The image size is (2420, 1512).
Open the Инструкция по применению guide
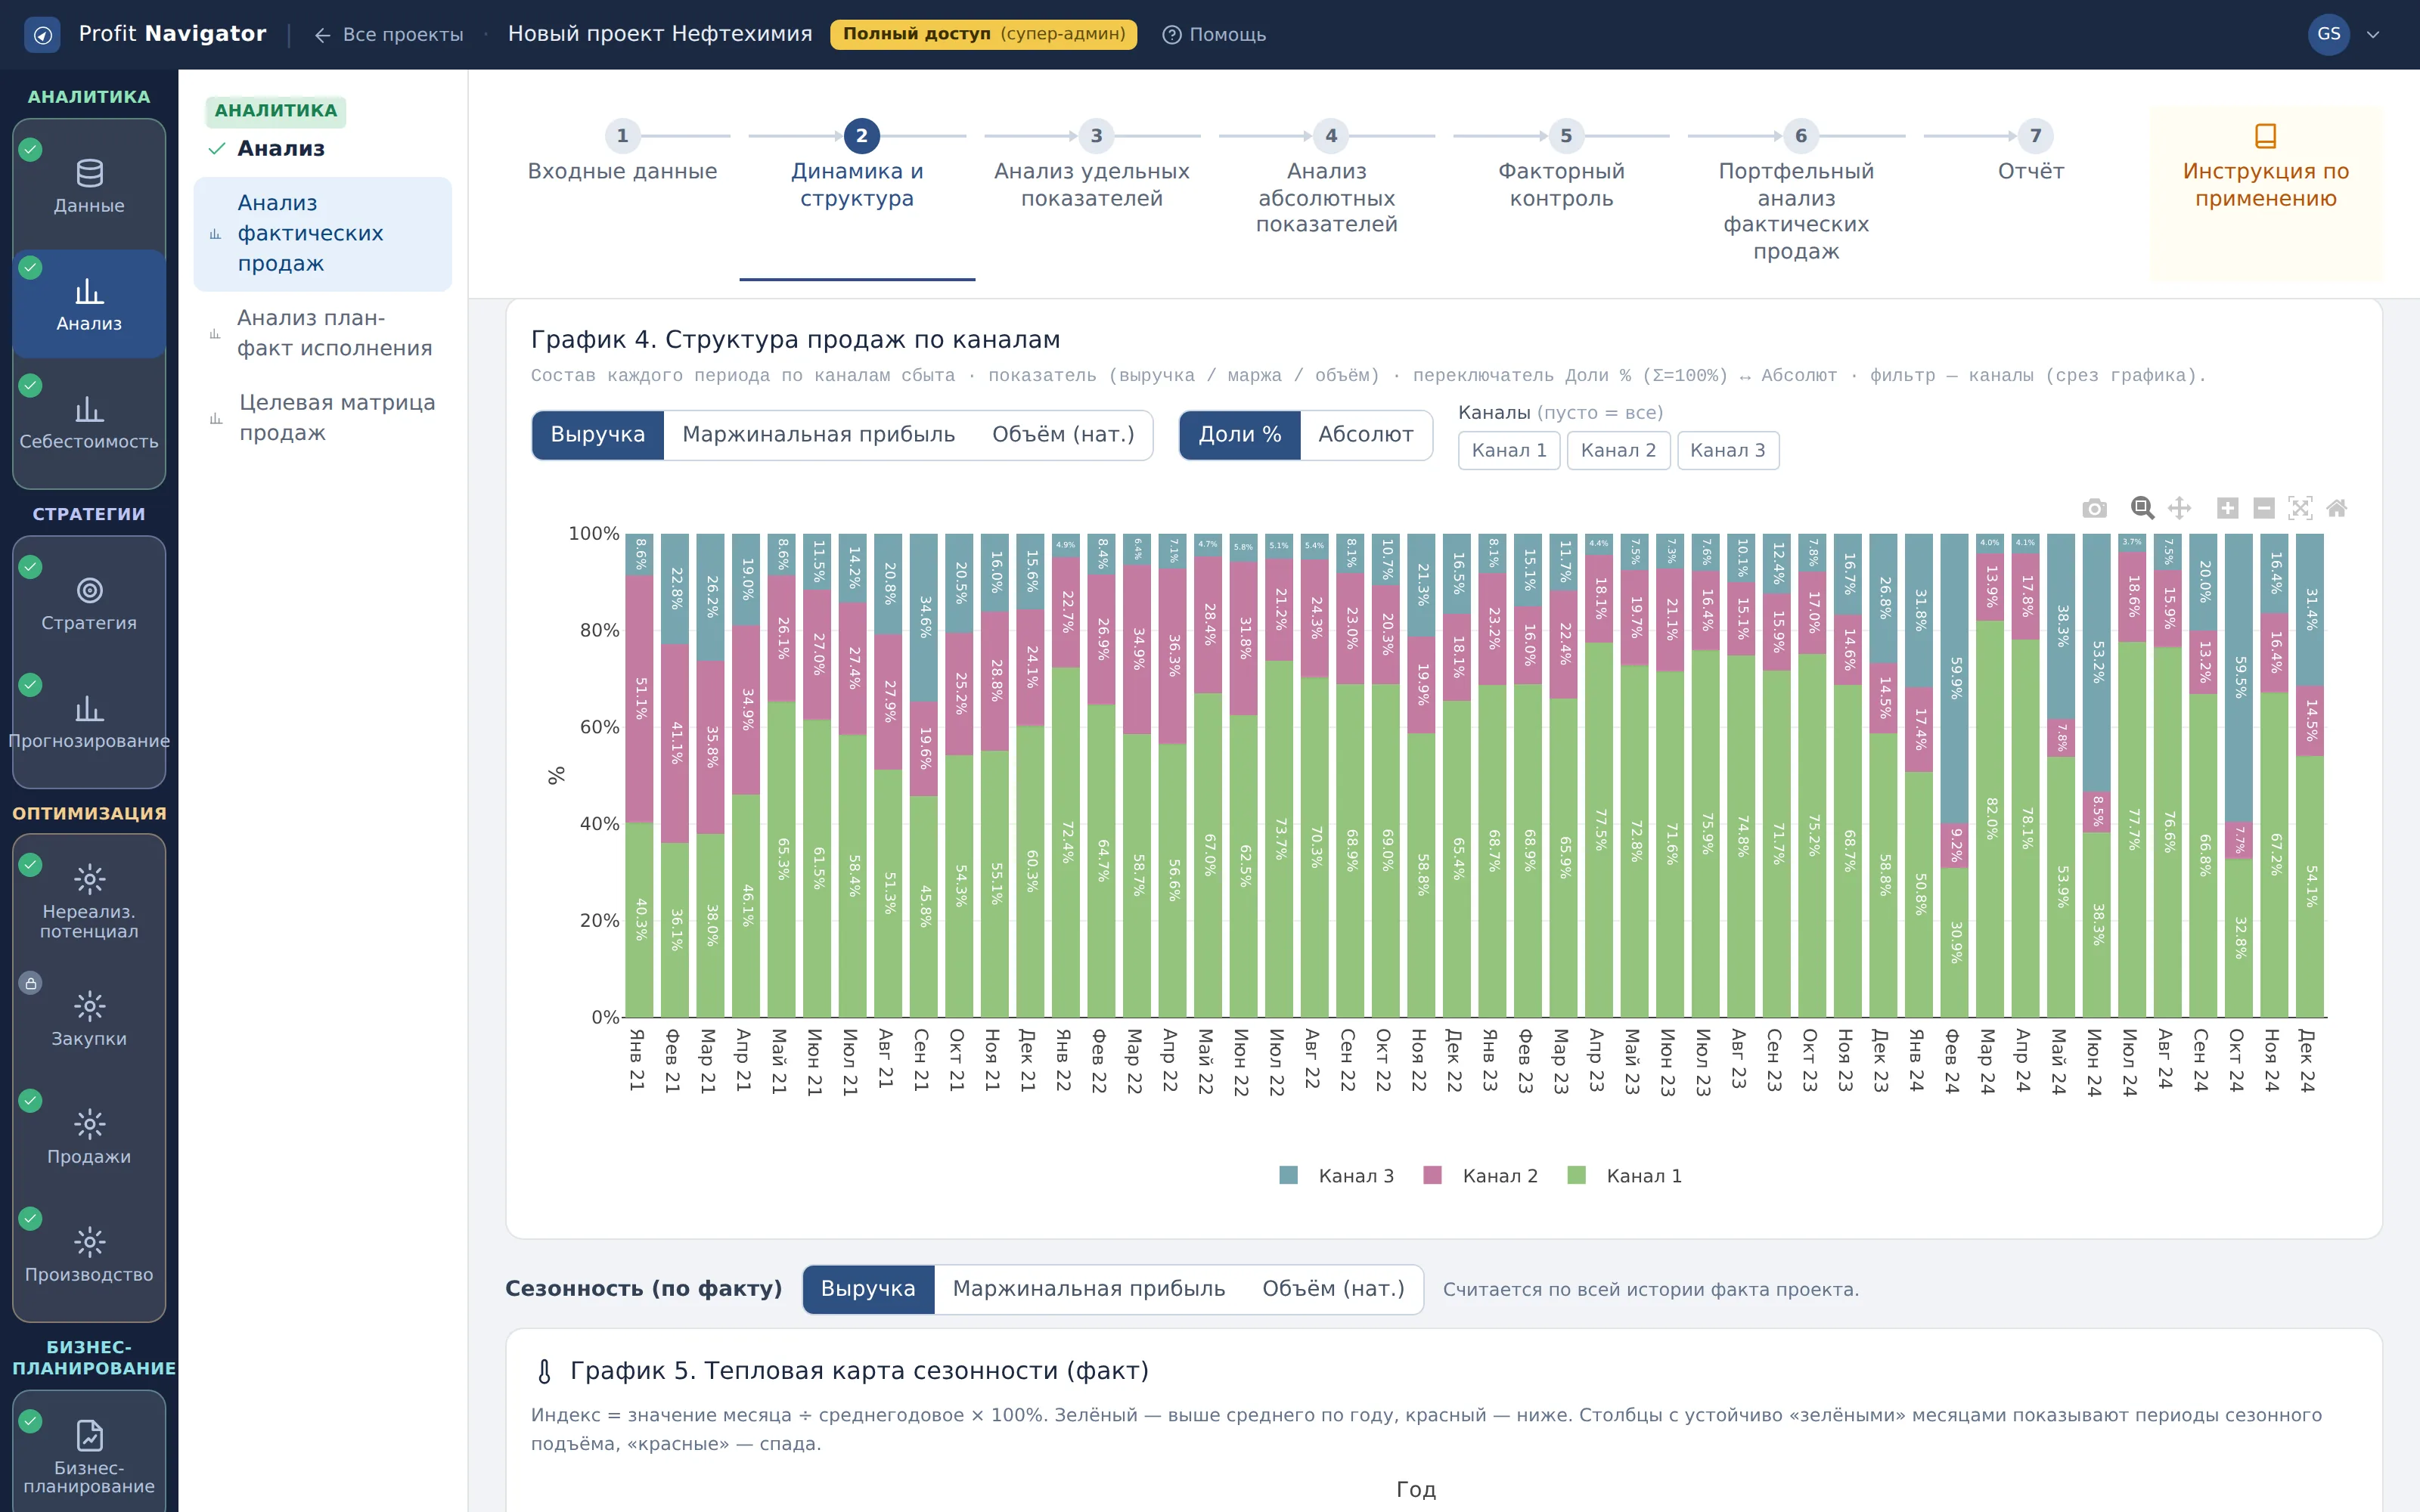coord(2265,193)
